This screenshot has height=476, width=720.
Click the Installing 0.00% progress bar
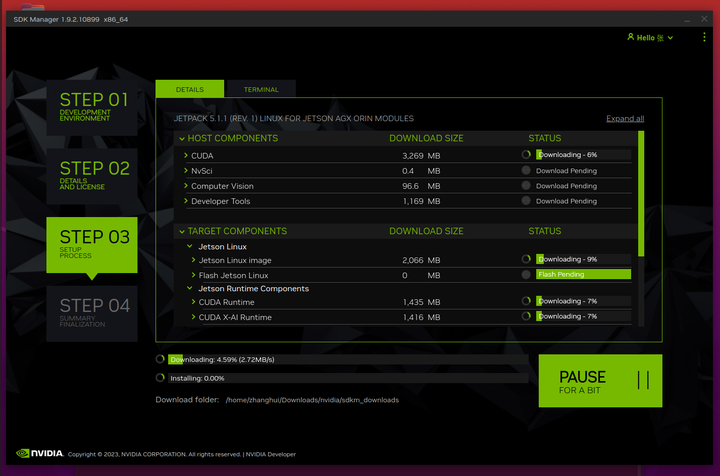pos(348,378)
